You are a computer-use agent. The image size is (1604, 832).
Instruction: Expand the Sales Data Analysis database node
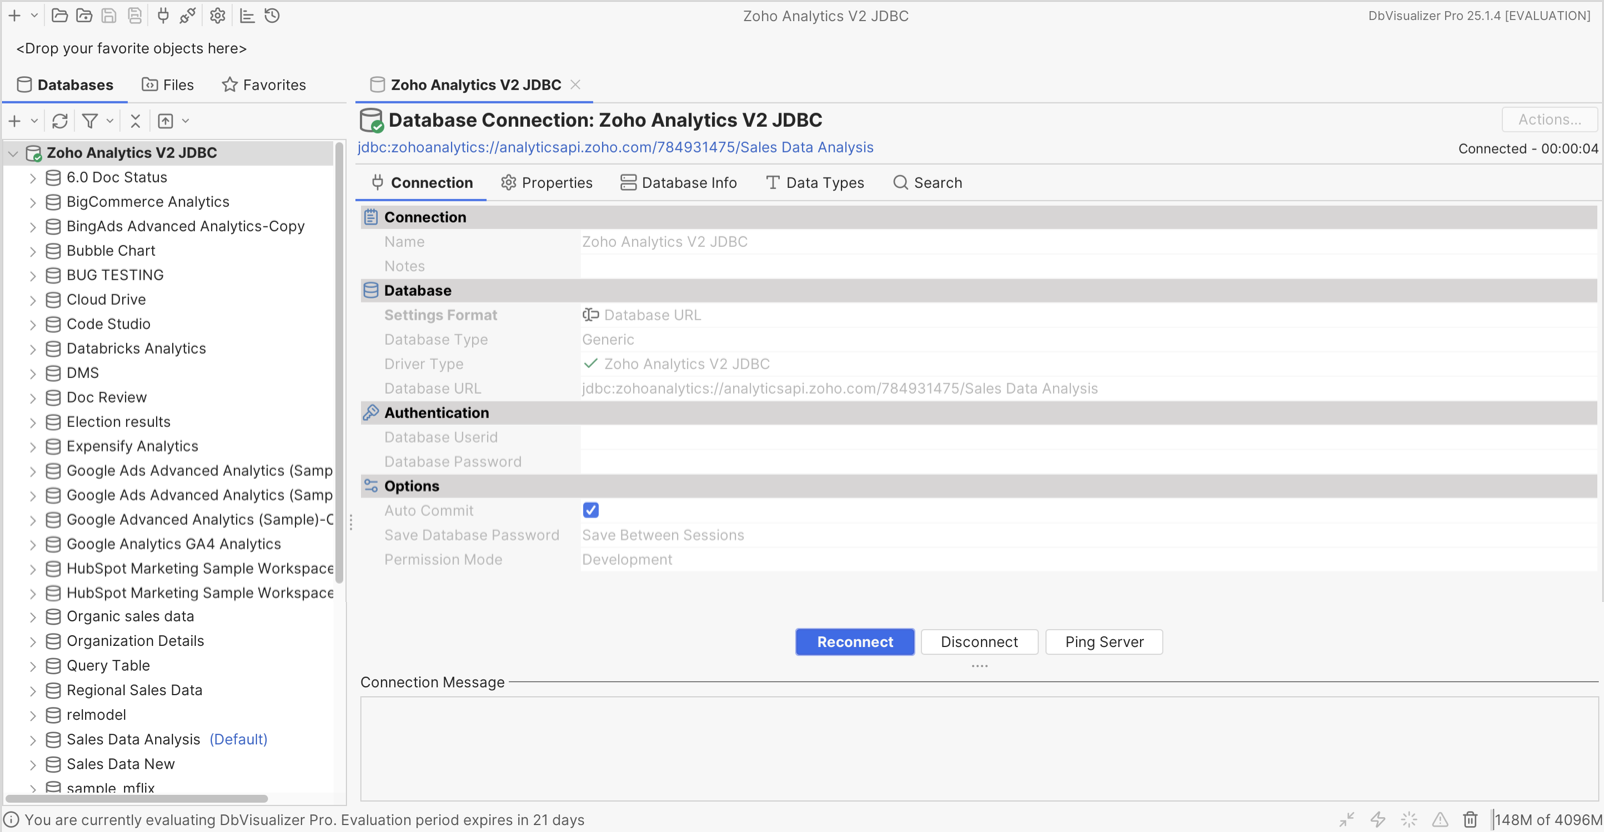(x=33, y=740)
